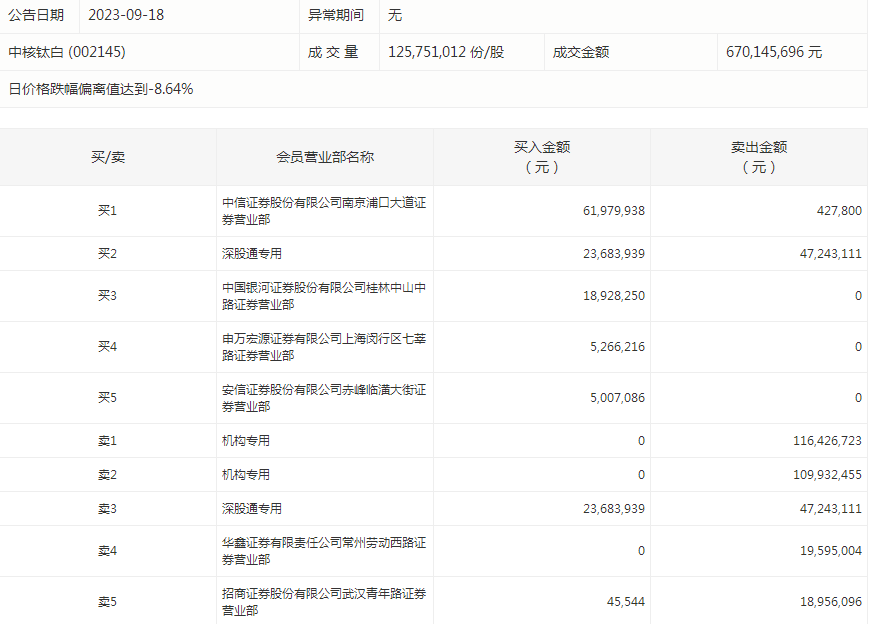The height and width of the screenshot is (624, 880).
Task: Select sell amount 427,800
Action: coord(839,211)
